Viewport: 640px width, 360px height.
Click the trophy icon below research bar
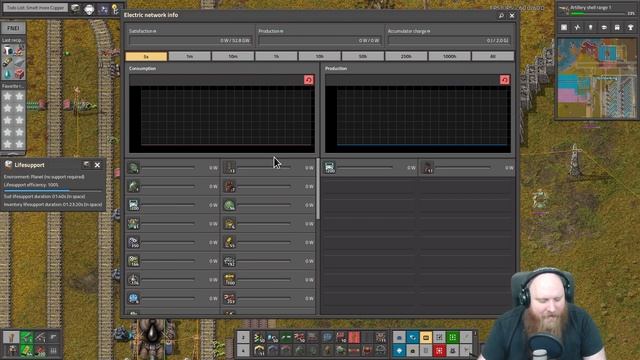click(630, 27)
